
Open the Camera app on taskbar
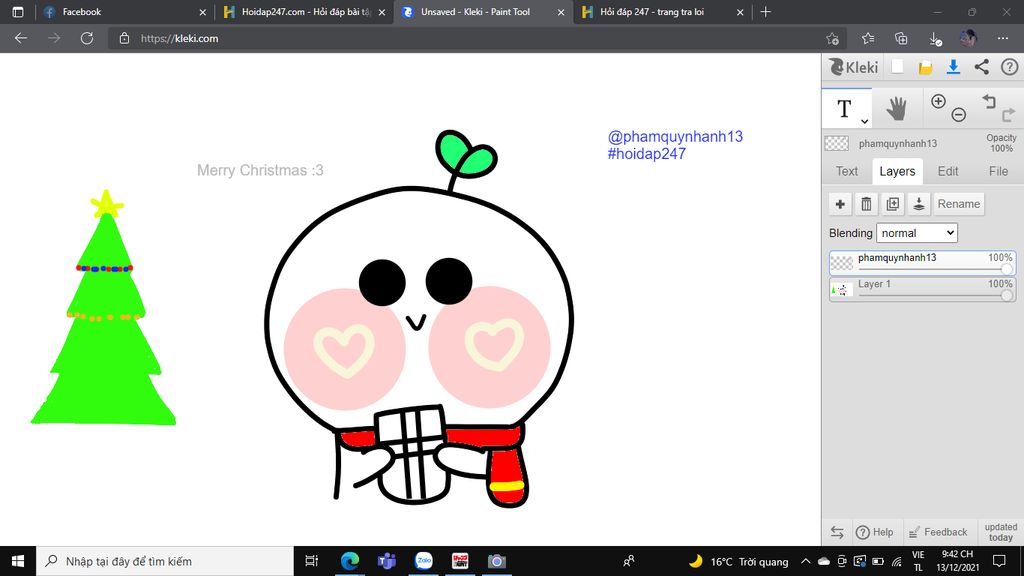(496, 561)
